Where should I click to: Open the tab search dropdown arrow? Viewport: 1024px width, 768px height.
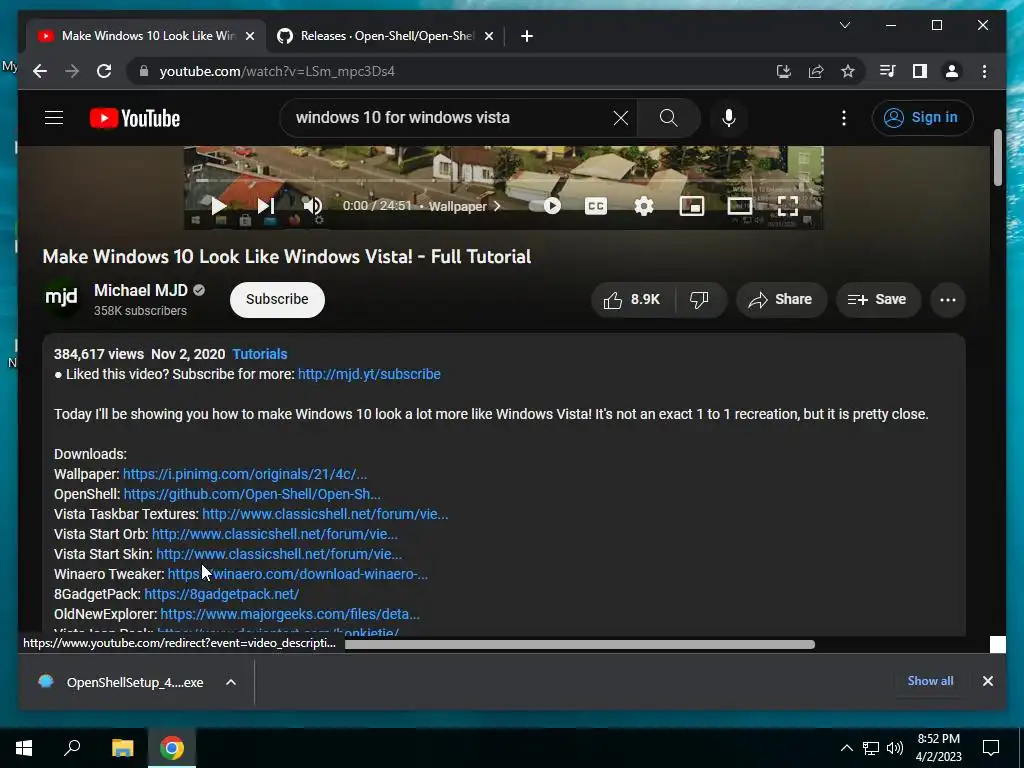tap(844, 25)
